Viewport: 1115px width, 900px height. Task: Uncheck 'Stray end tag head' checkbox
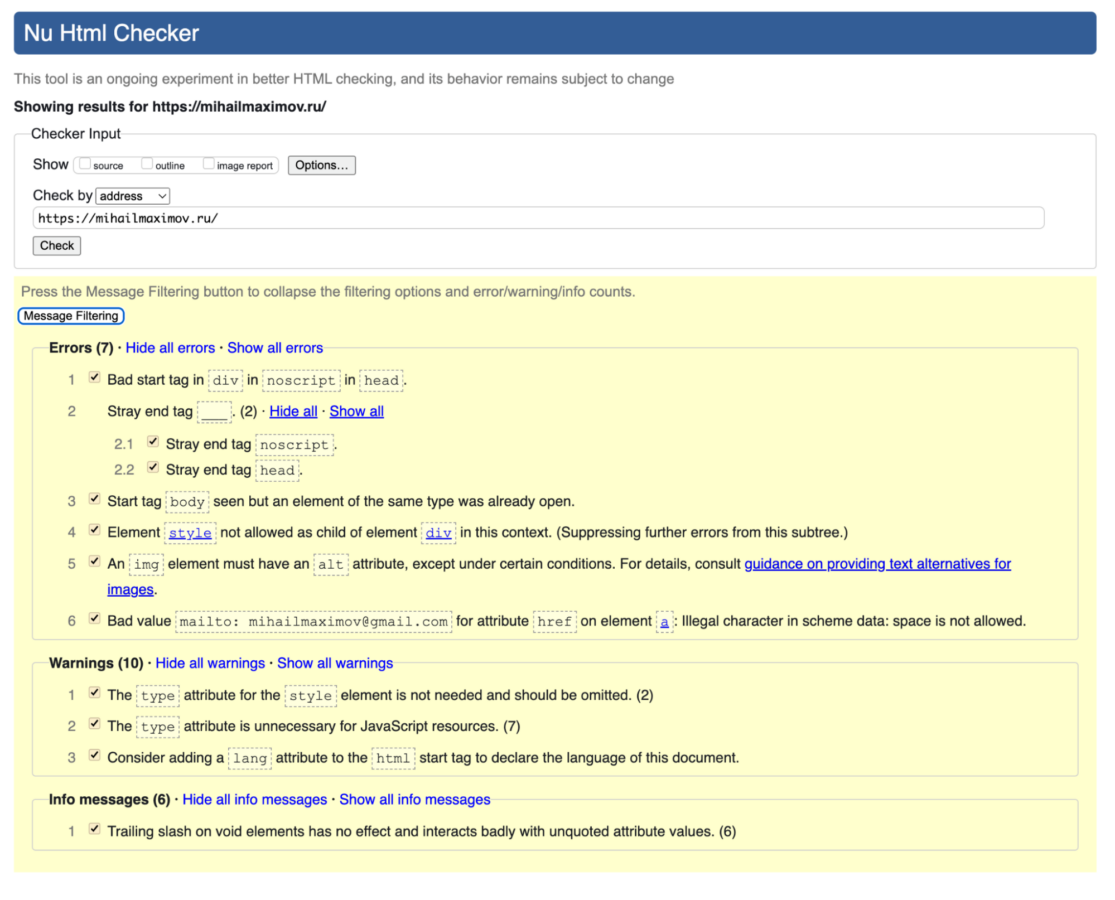coord(153,467)
